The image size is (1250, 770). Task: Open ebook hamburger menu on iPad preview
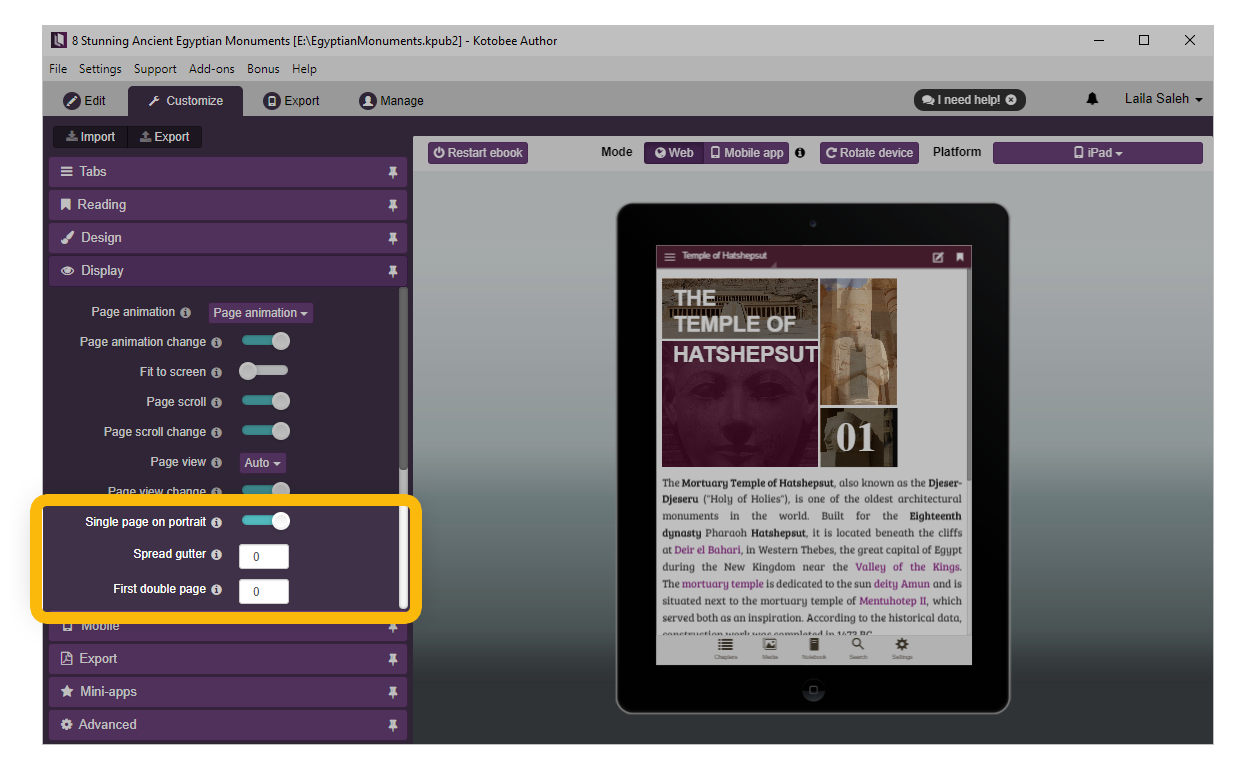(670, 257)
